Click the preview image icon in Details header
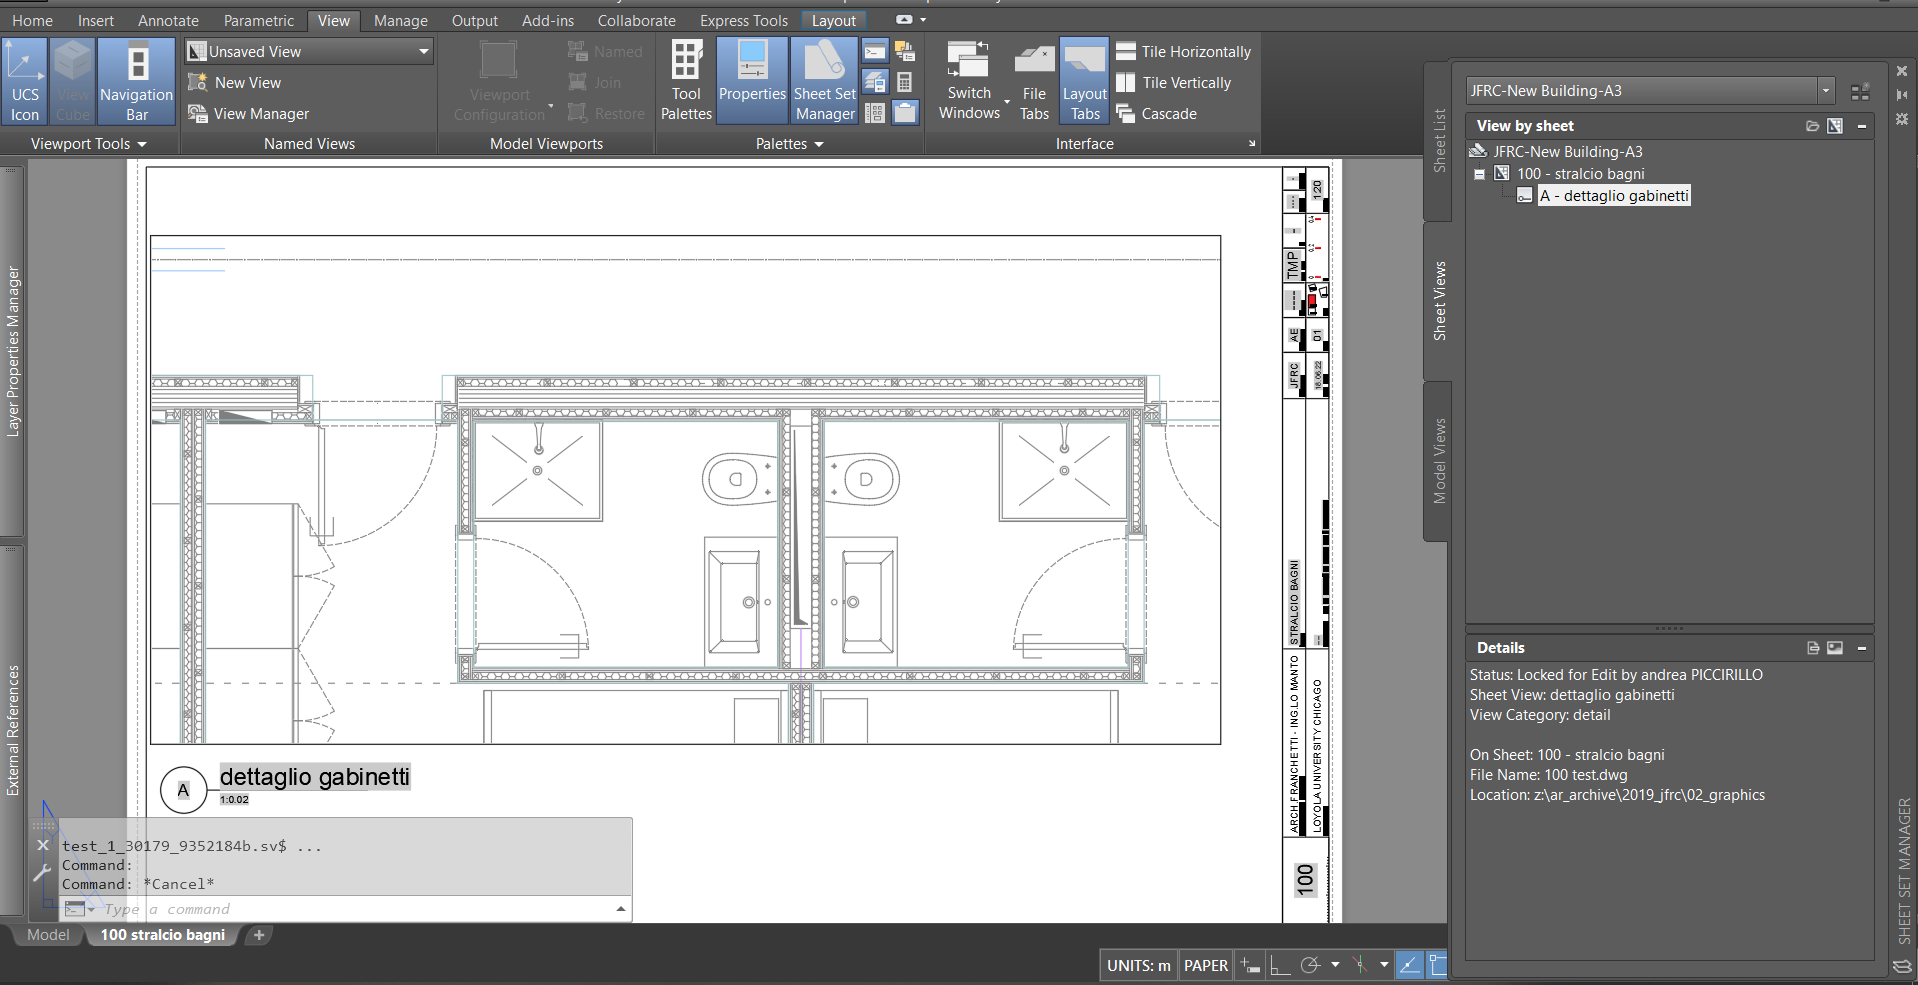The width and height of the screenshot is (1918, 985). pyautogui.click(x=1835, y=648)
